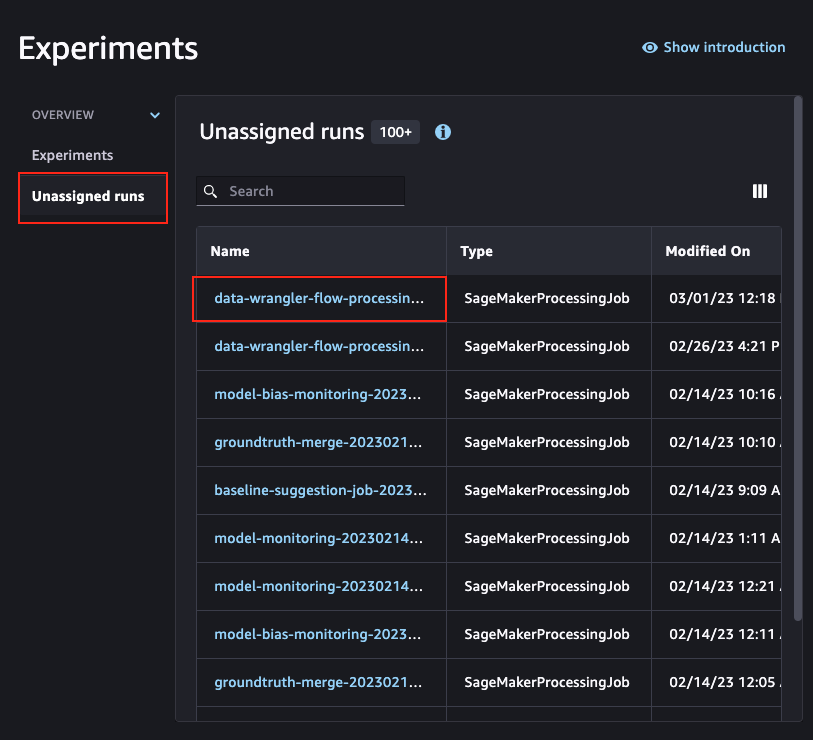Collapse the OVERVIEW section chevron
813x740 pixels.
click(x=155, y=115)
